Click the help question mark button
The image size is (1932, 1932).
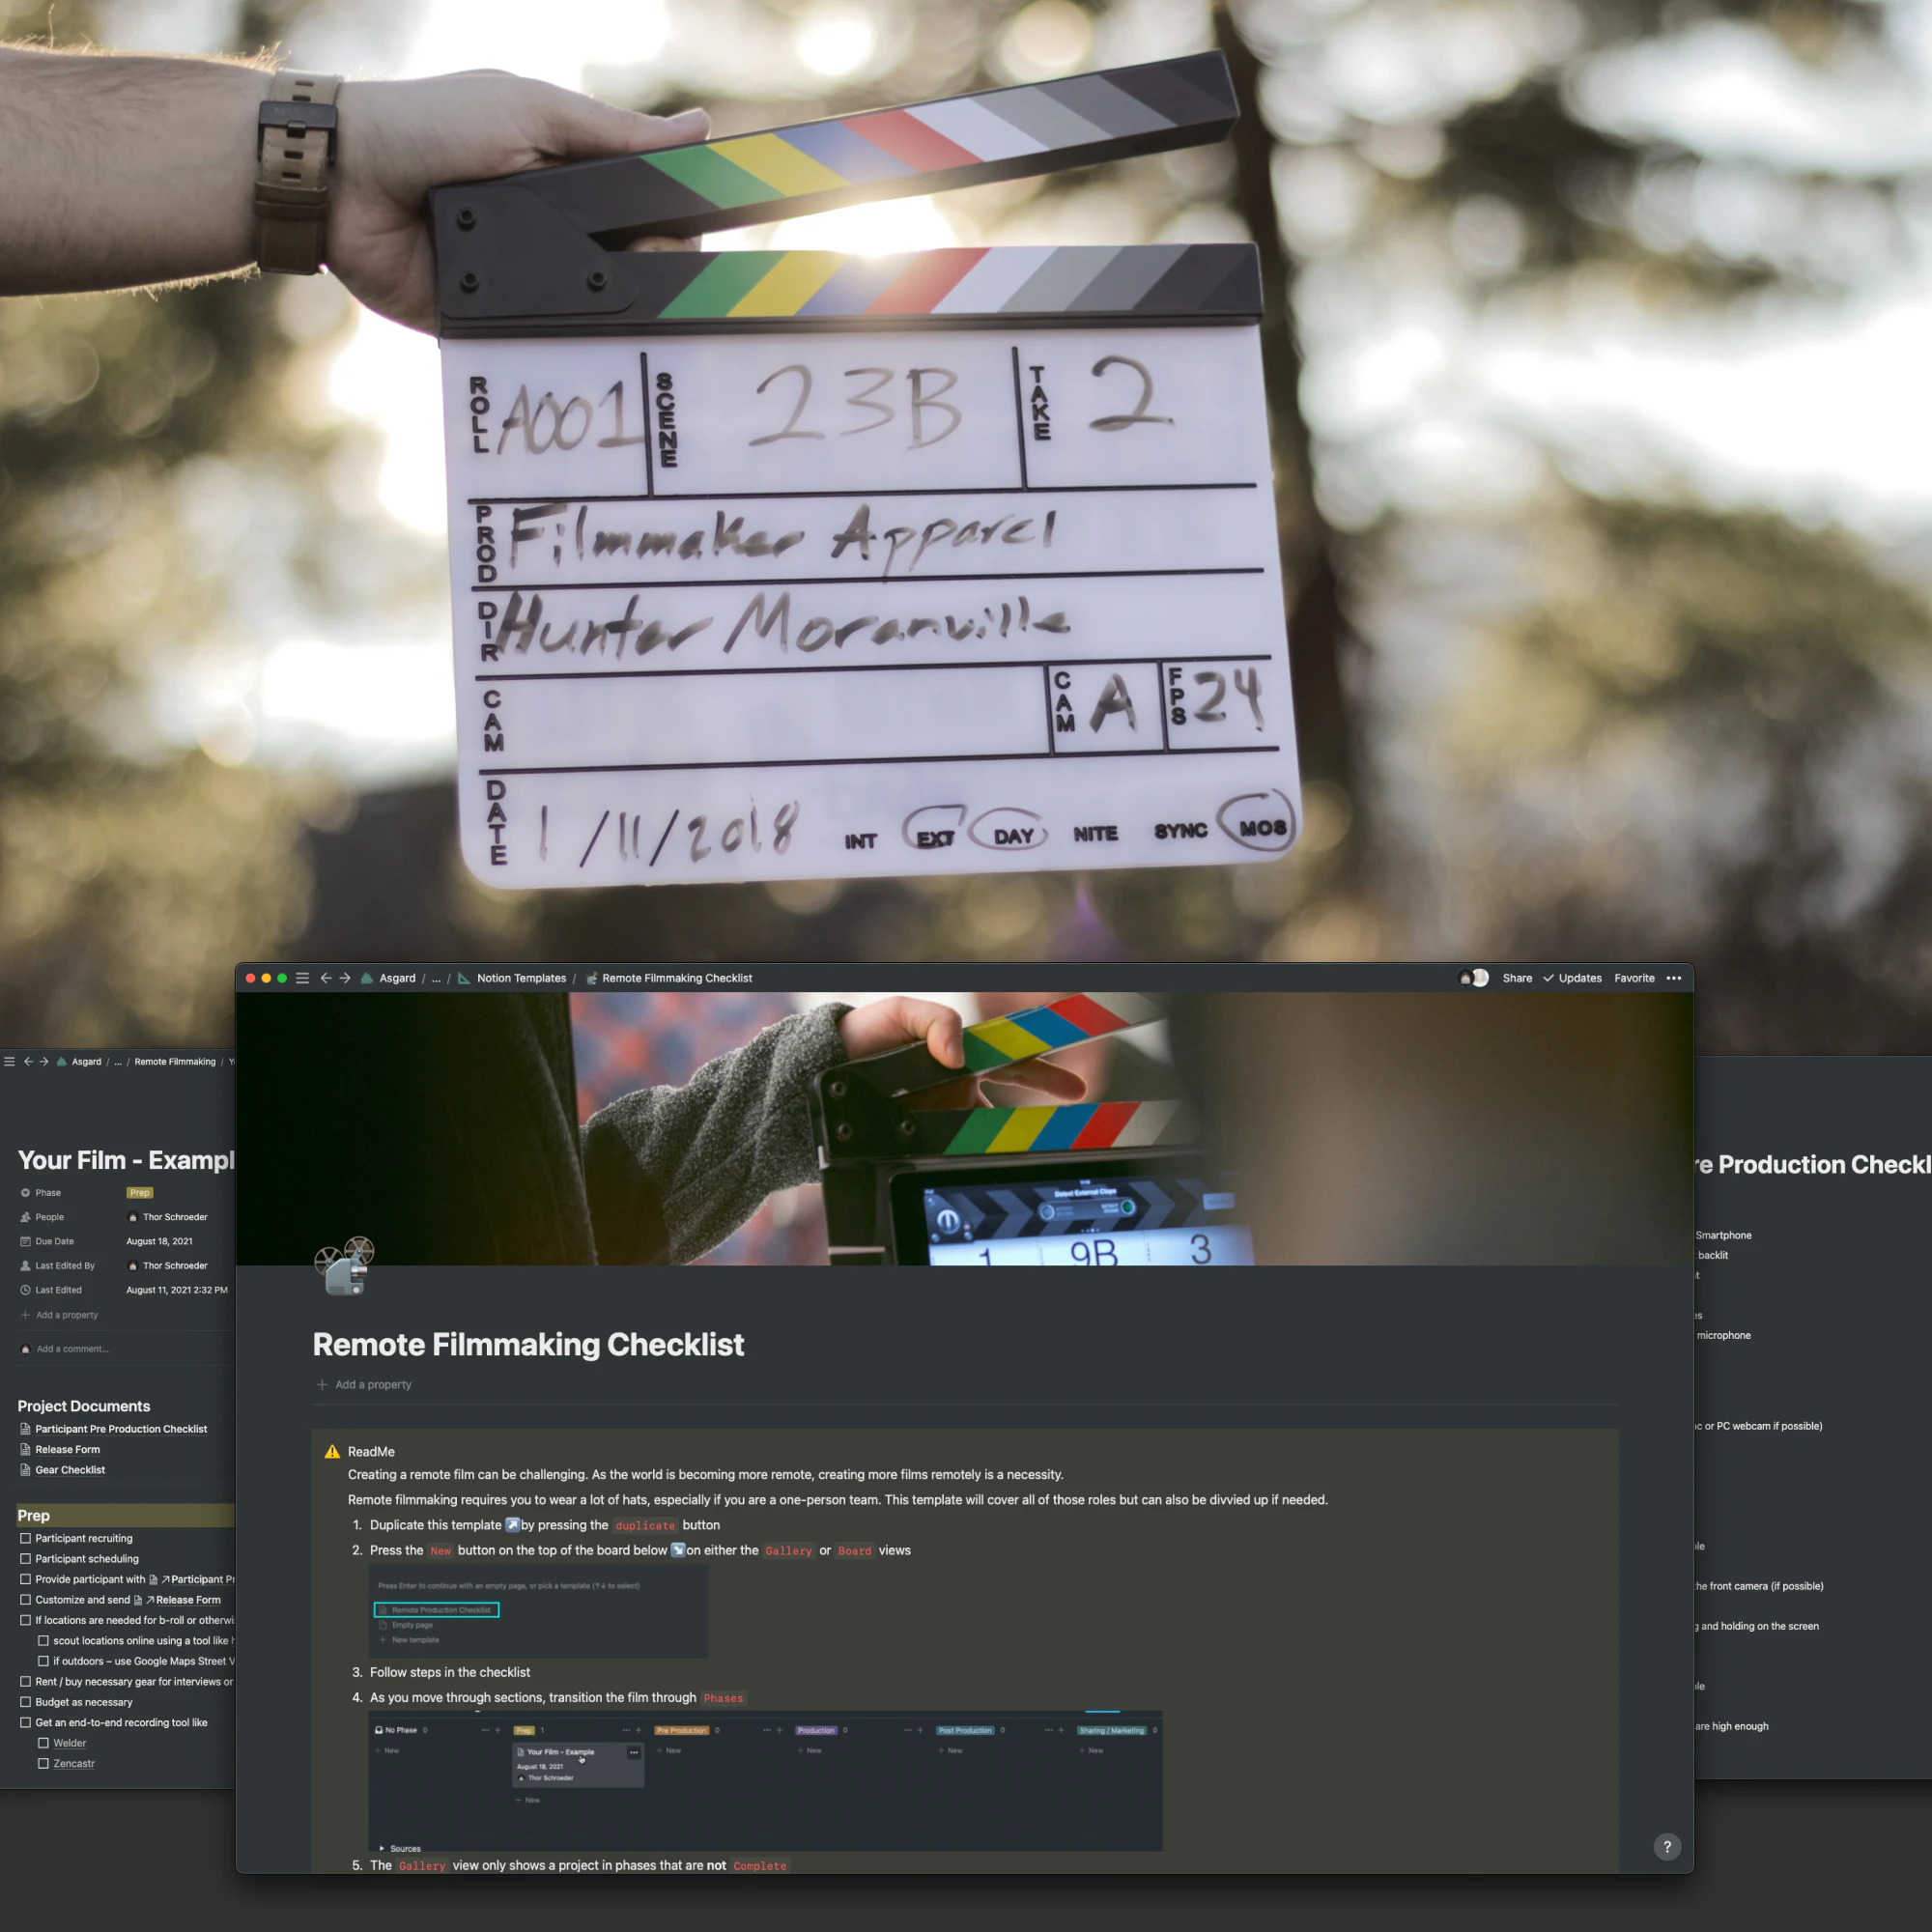tap(1667, 1847)
